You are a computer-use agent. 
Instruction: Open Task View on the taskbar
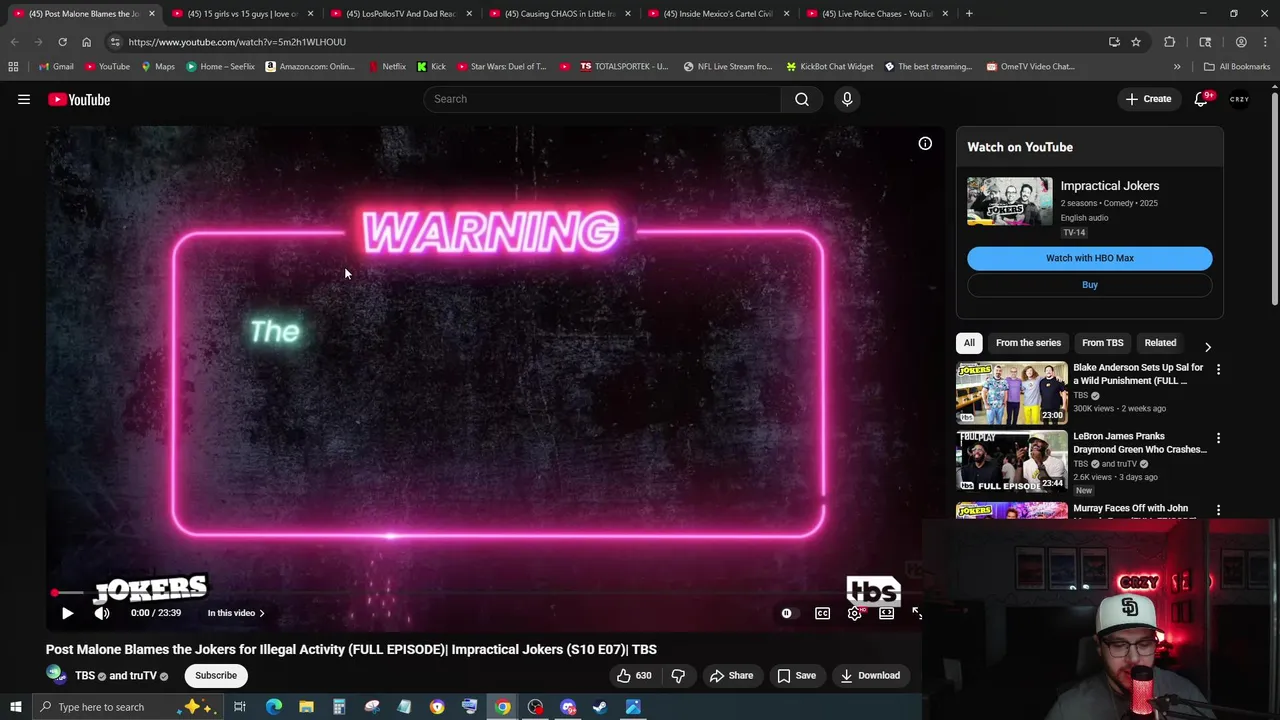click(x=240, y=707)
